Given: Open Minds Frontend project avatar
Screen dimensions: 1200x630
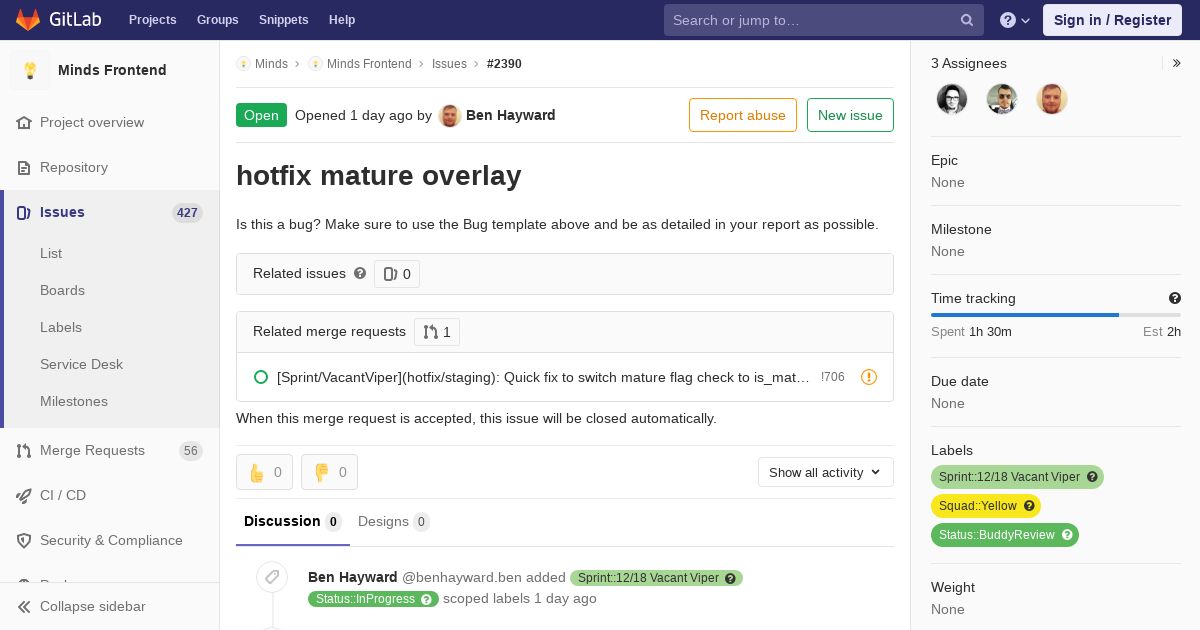Looking at the screenshot, I should click(30, 70).
